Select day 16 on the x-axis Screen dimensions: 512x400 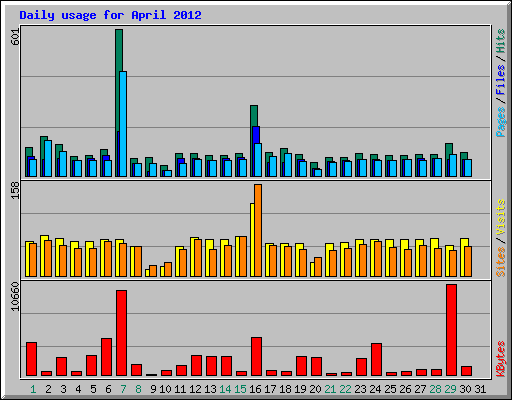point(255,389)
